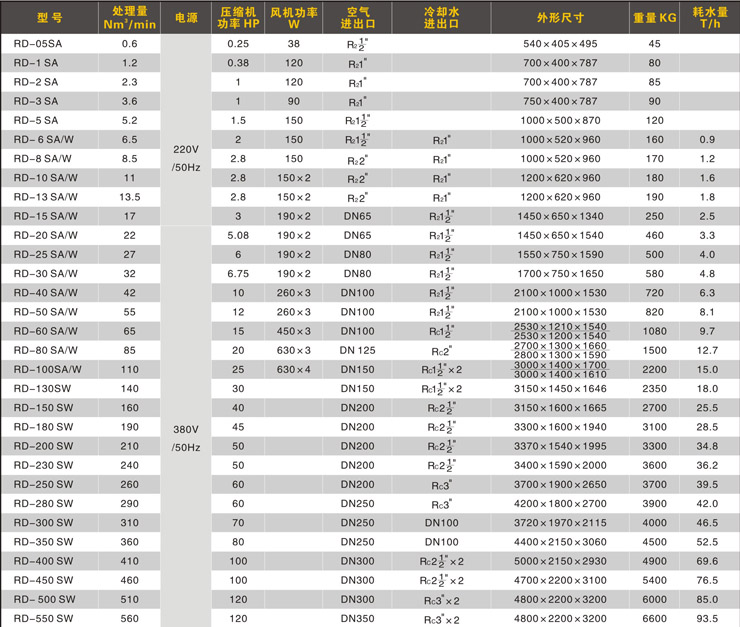Click the 空气进出口 column header
Image resolution: width=740 pixels, height=627 pixels.
(x=357, y=18)
